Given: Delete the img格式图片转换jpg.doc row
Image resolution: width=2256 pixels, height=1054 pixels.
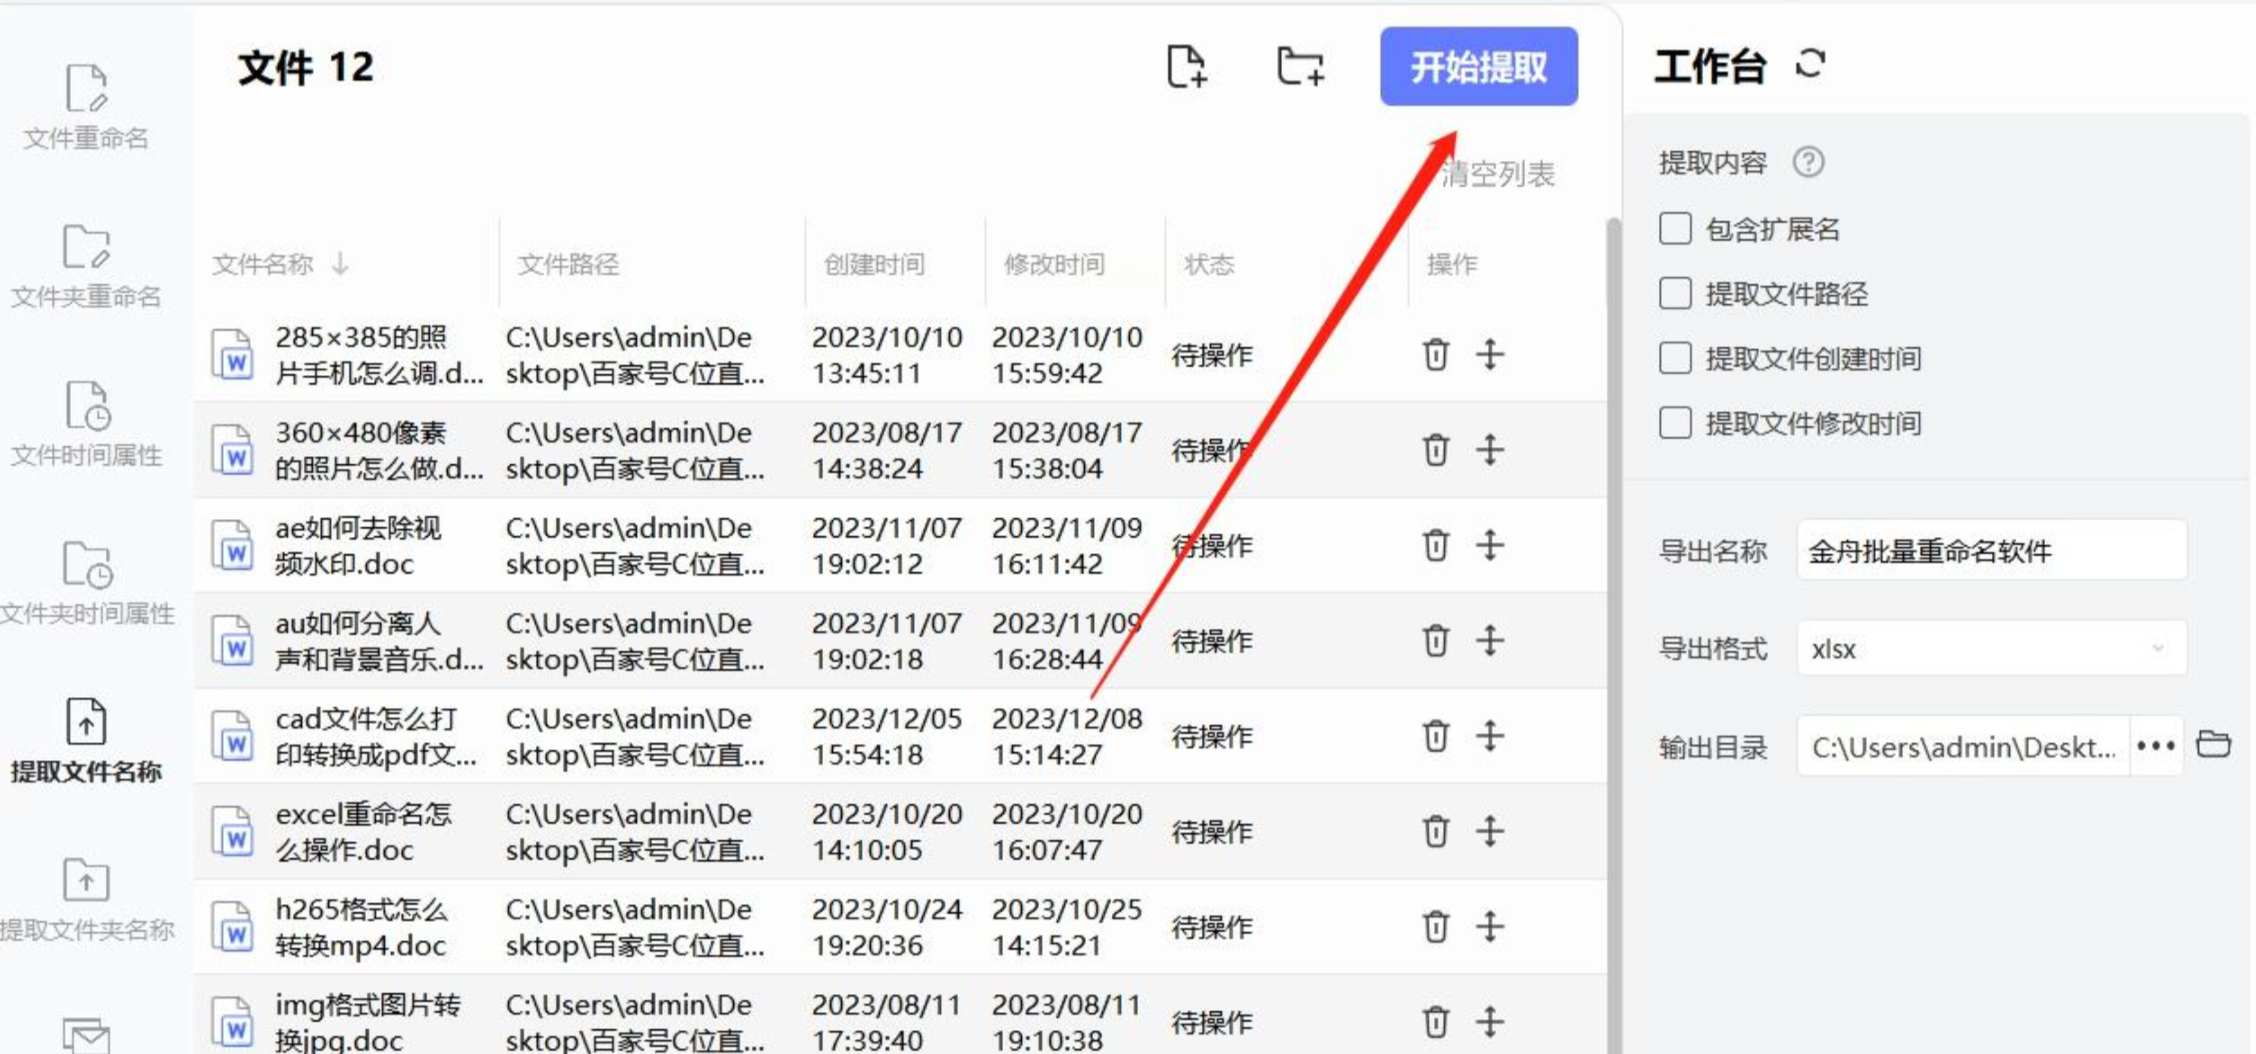Looking at the screenshot, I should 1436,1022.
